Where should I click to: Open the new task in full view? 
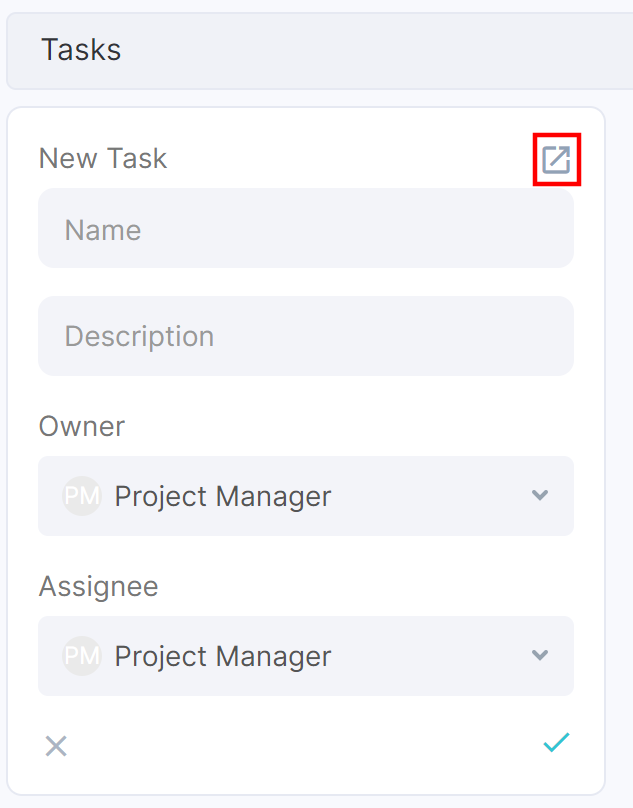[x=556, y=159]
